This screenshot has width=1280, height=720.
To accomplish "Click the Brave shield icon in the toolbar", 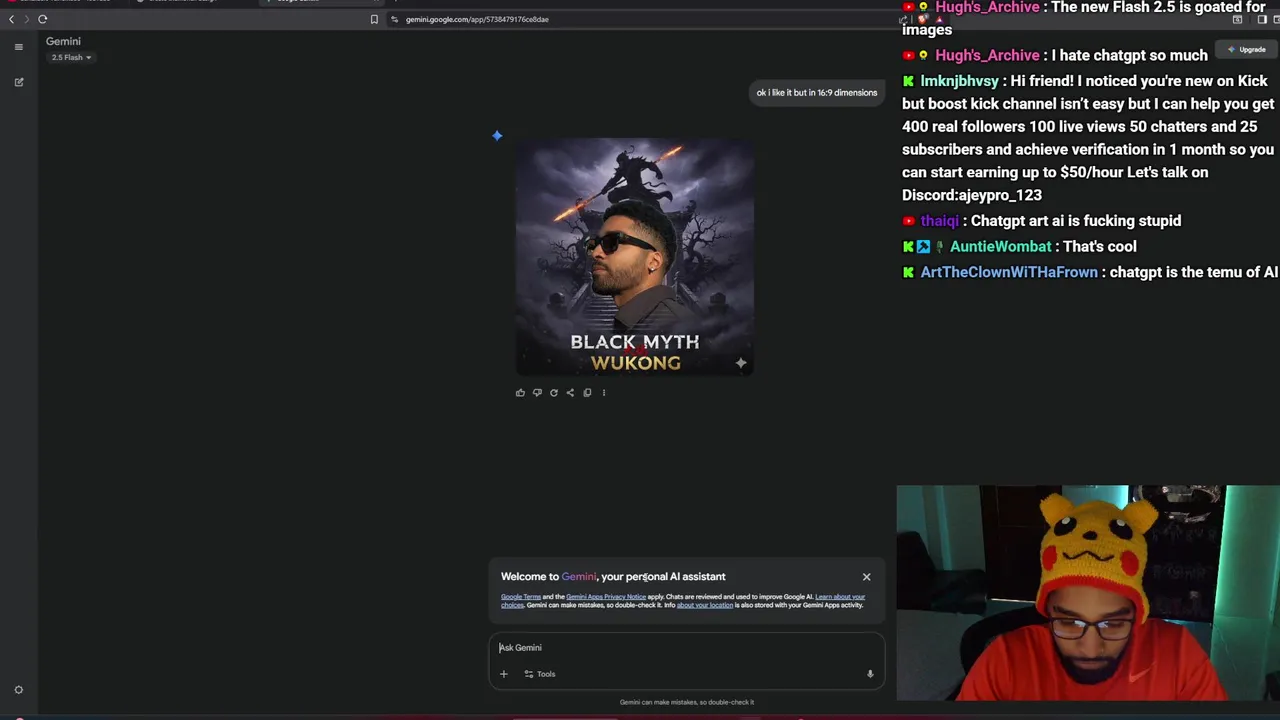I will point(922,19).
